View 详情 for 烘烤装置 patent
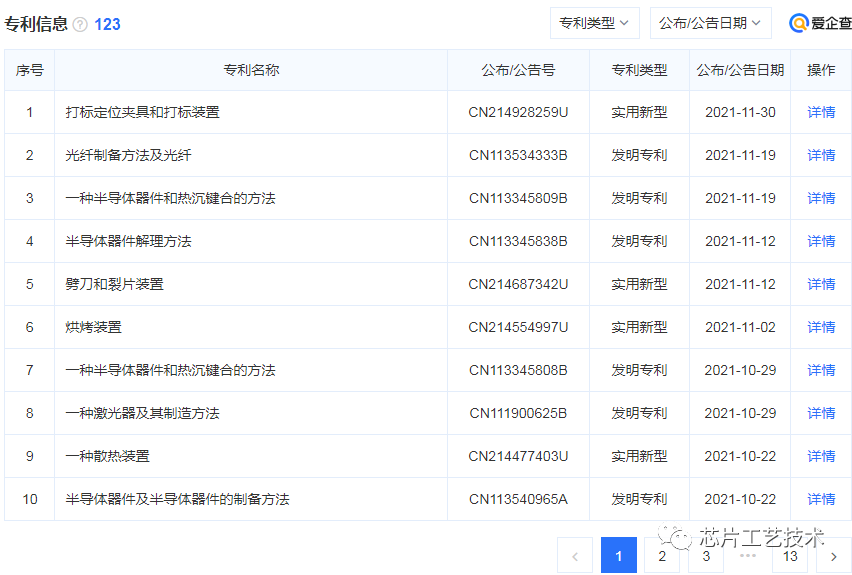The image size is (852, 575). click(x=821, y=327)
